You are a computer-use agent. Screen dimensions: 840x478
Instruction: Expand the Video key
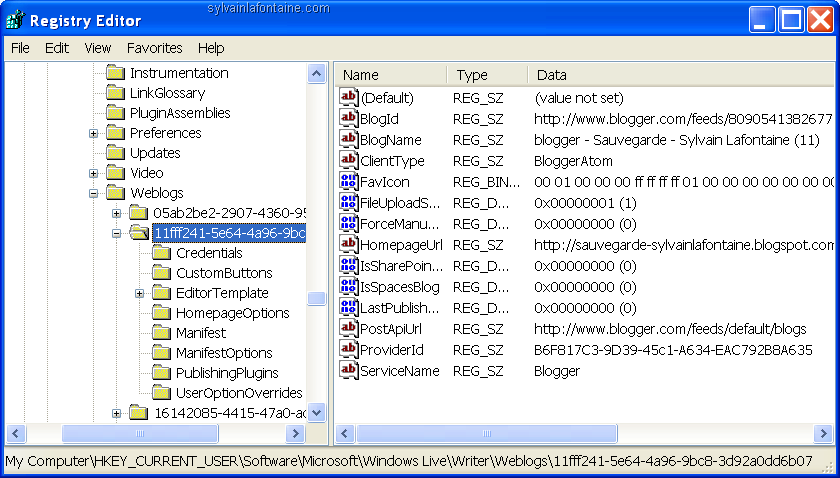click(x=94, y=173)
